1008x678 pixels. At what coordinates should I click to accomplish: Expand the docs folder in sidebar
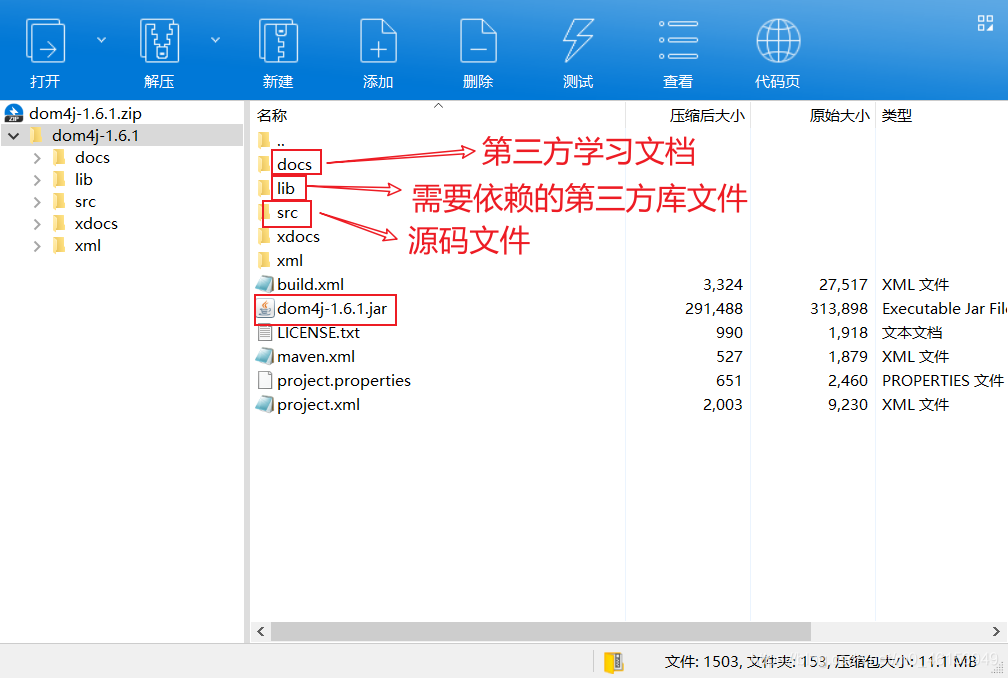tap(37, 157)
